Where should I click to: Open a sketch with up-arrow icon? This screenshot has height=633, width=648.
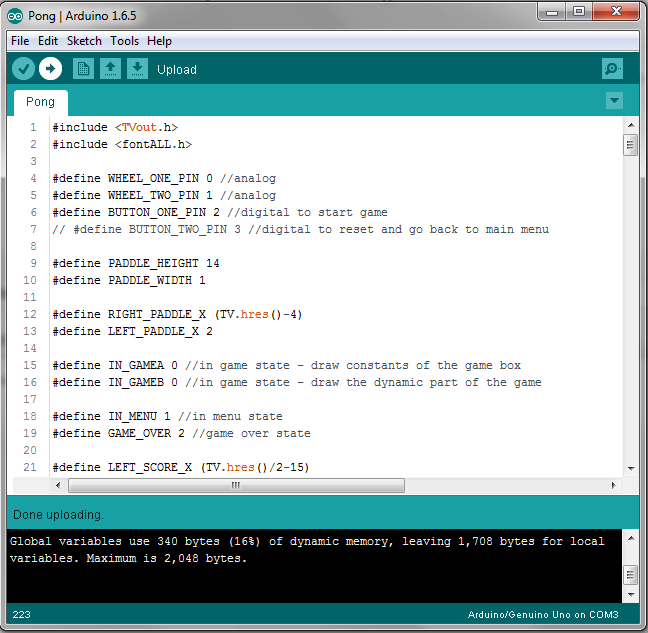pos(110,69)
